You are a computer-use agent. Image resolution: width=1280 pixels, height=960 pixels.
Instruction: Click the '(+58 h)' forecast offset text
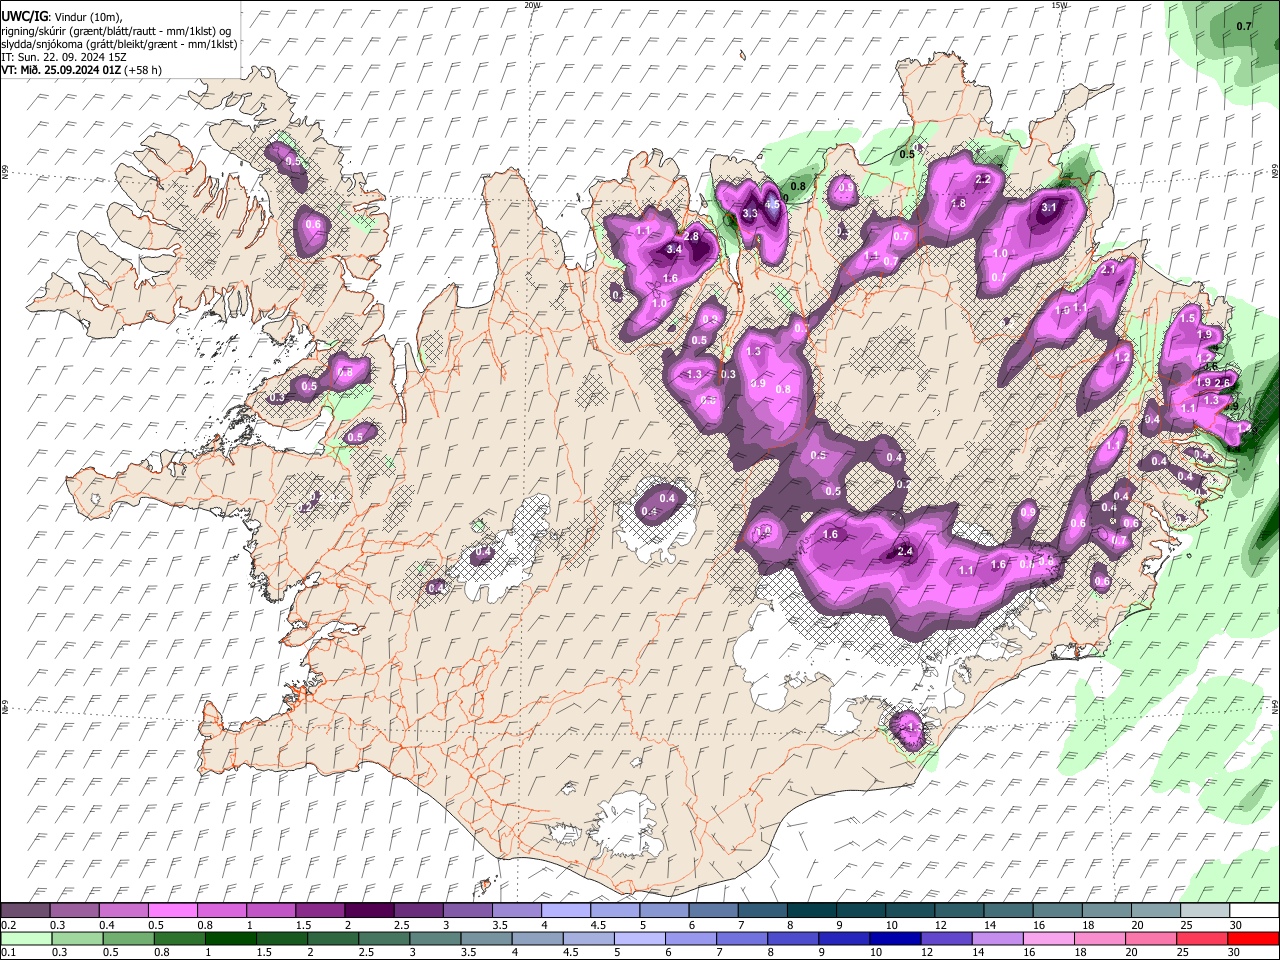[144, 70]
